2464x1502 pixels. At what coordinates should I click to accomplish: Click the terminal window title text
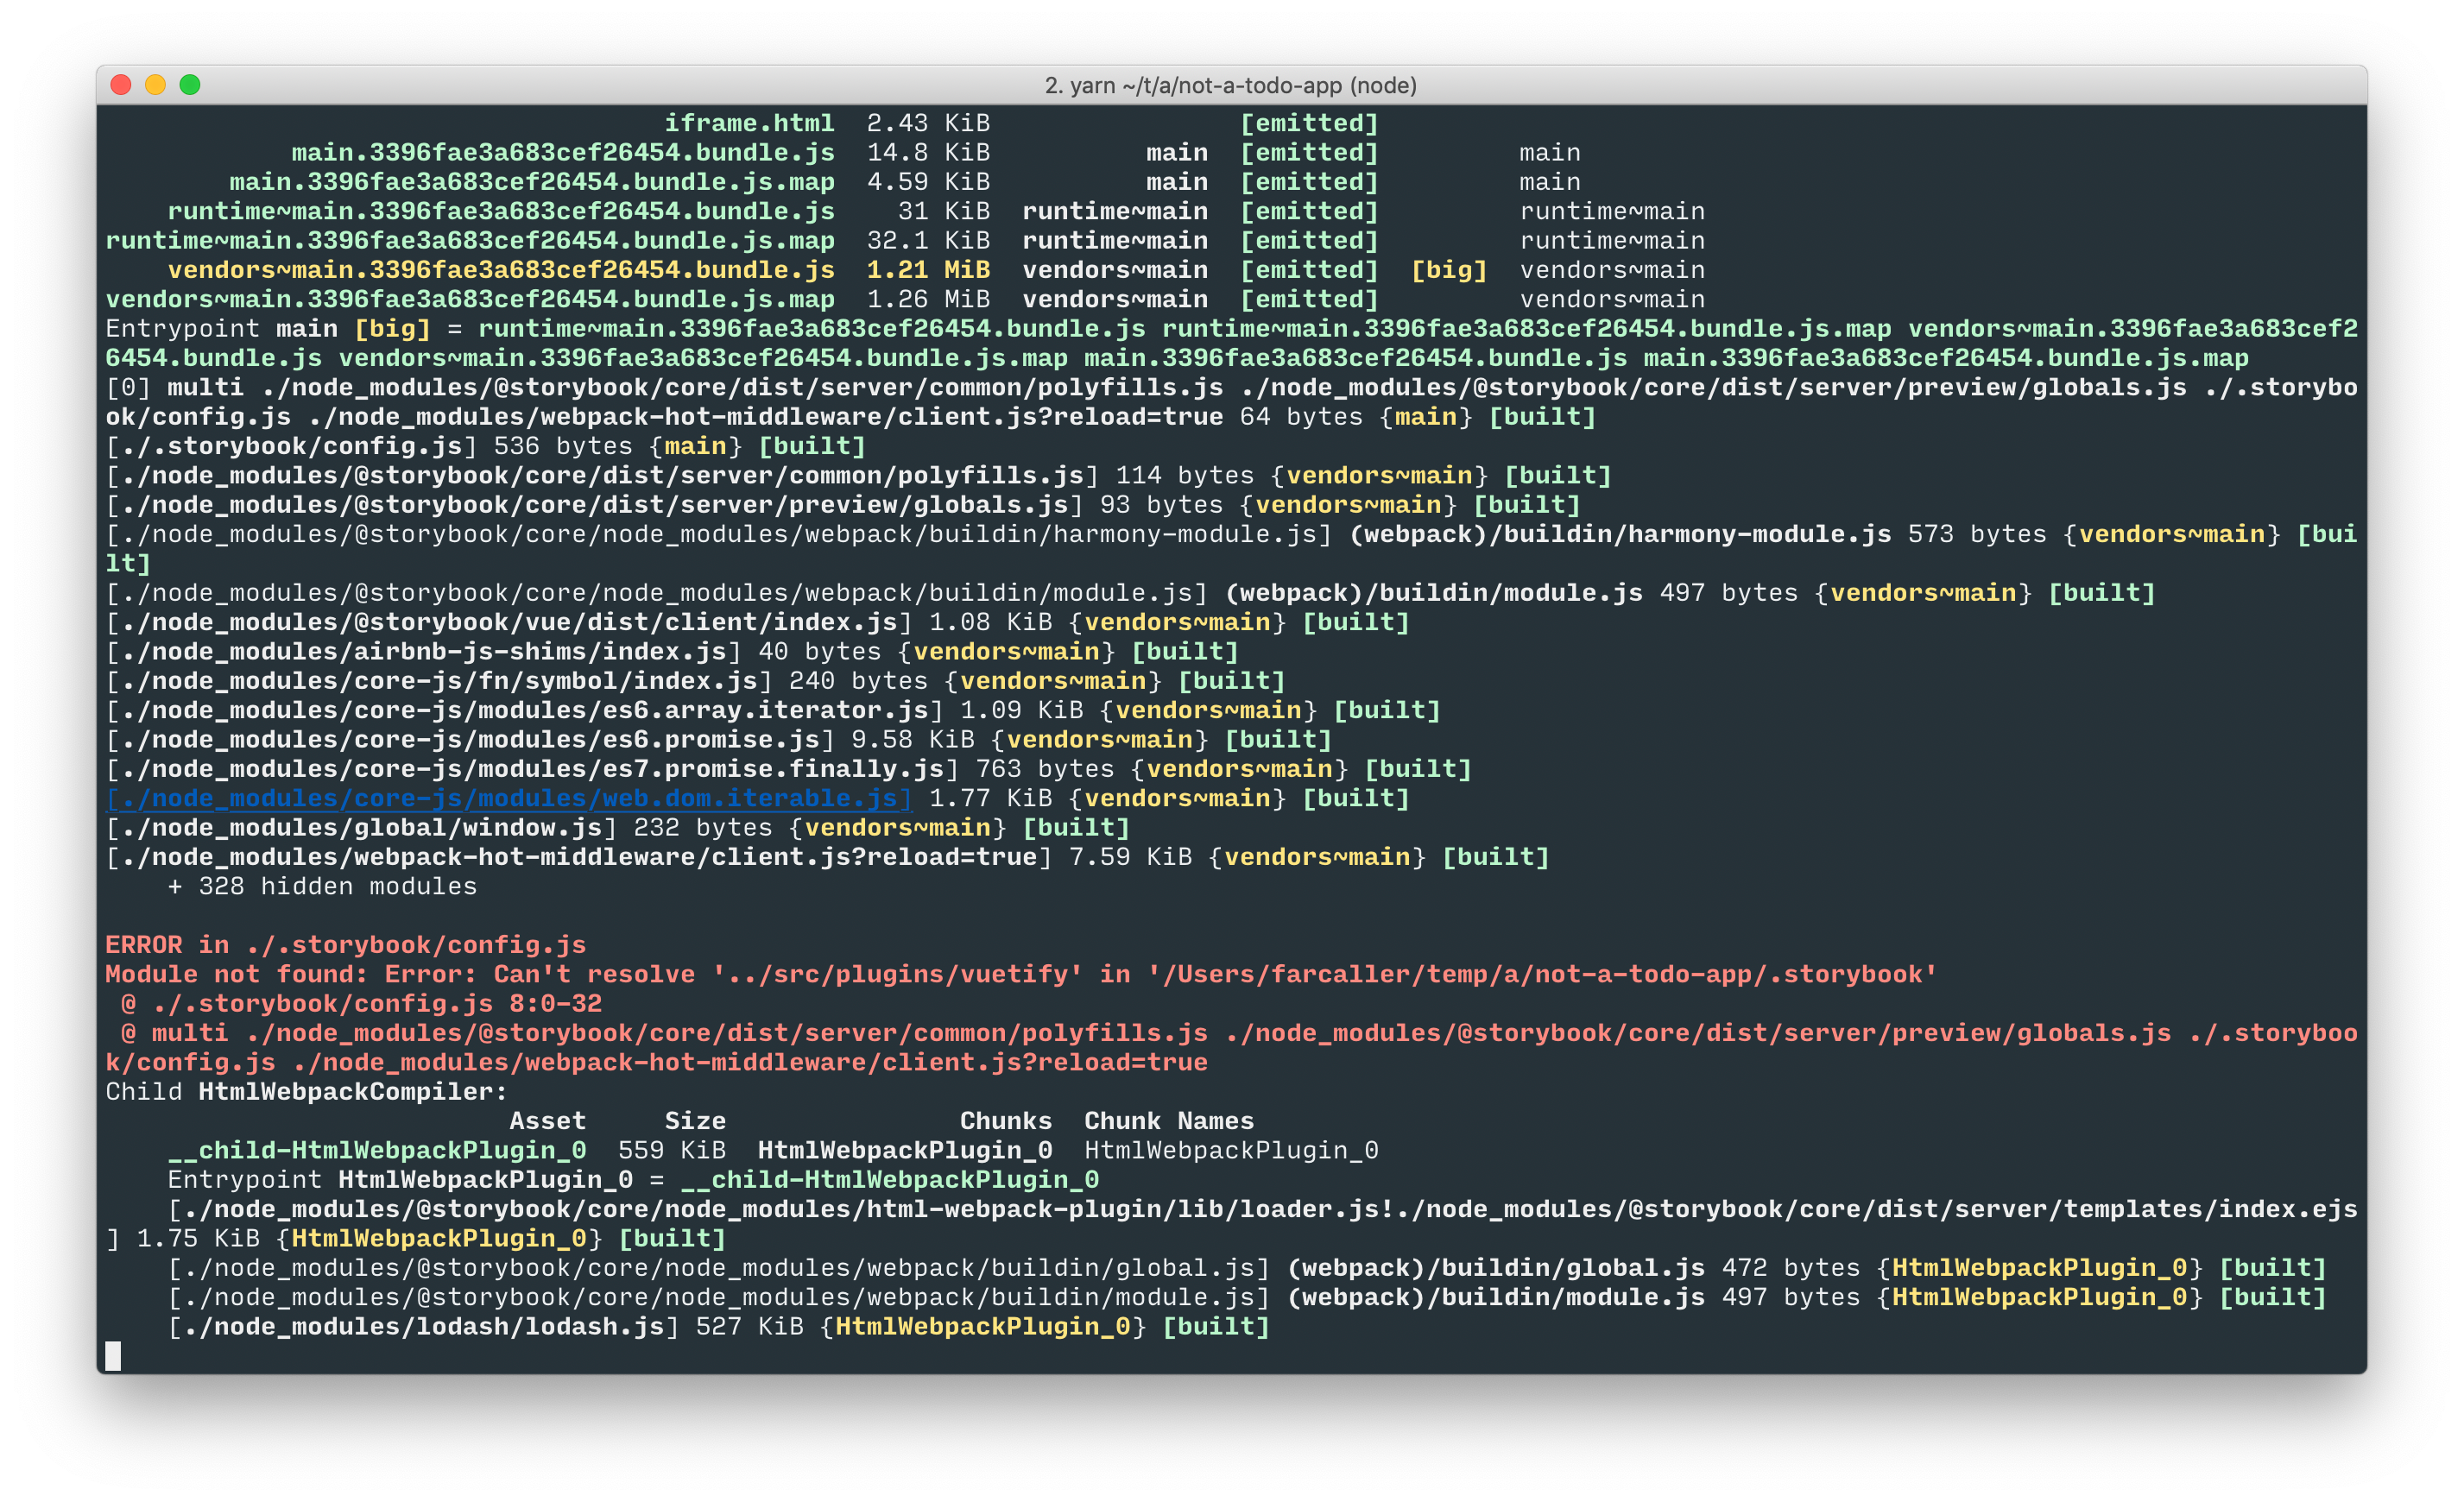1230,86
